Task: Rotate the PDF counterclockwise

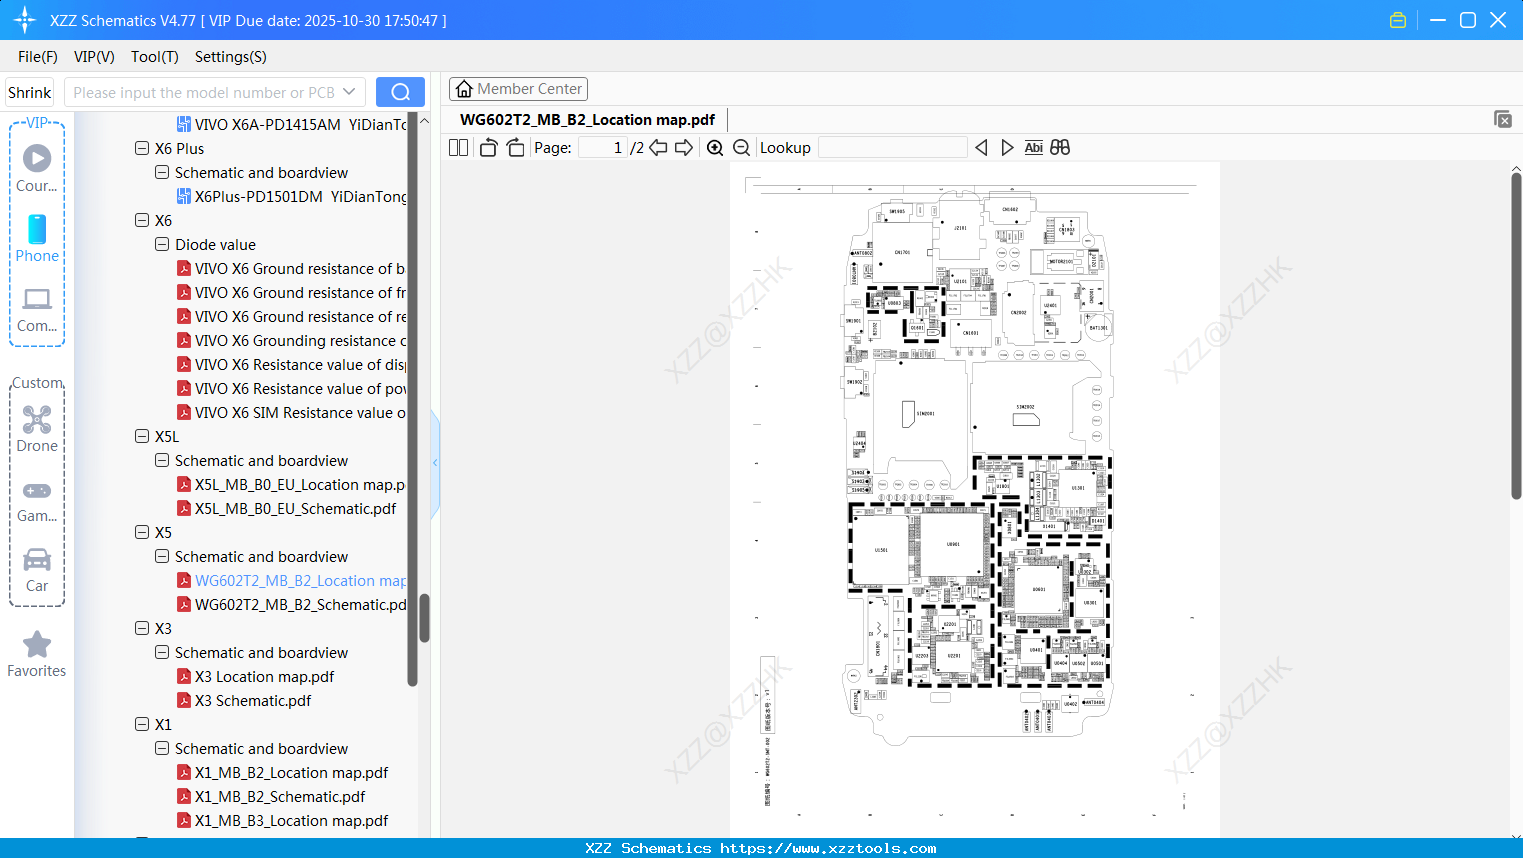Action: point(487,147)
